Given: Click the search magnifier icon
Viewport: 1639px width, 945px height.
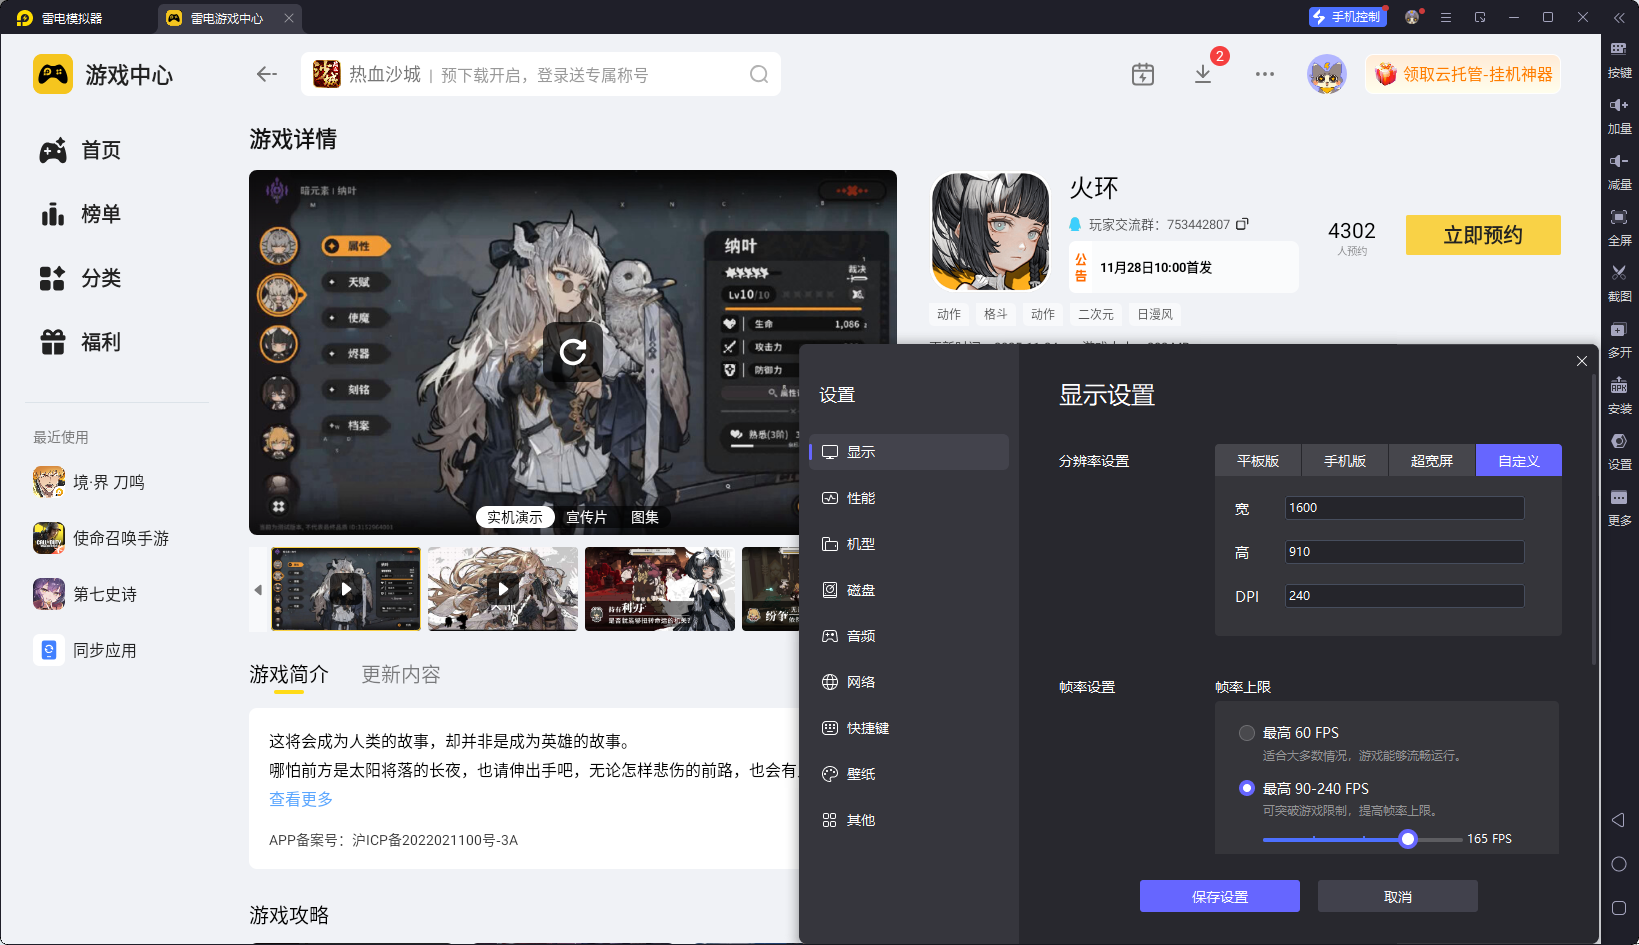Looking at the screenshot, I should (759, 75).
